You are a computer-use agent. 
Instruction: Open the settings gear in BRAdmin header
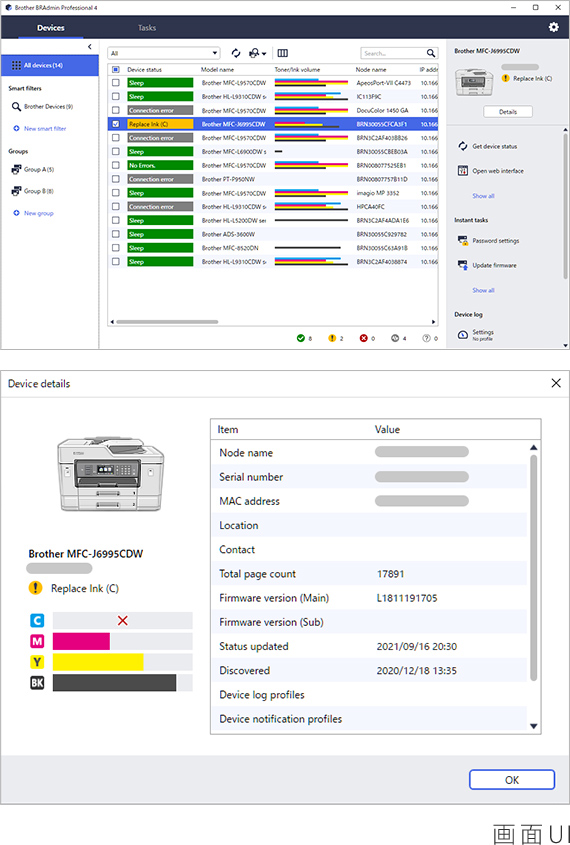[553, 27]
